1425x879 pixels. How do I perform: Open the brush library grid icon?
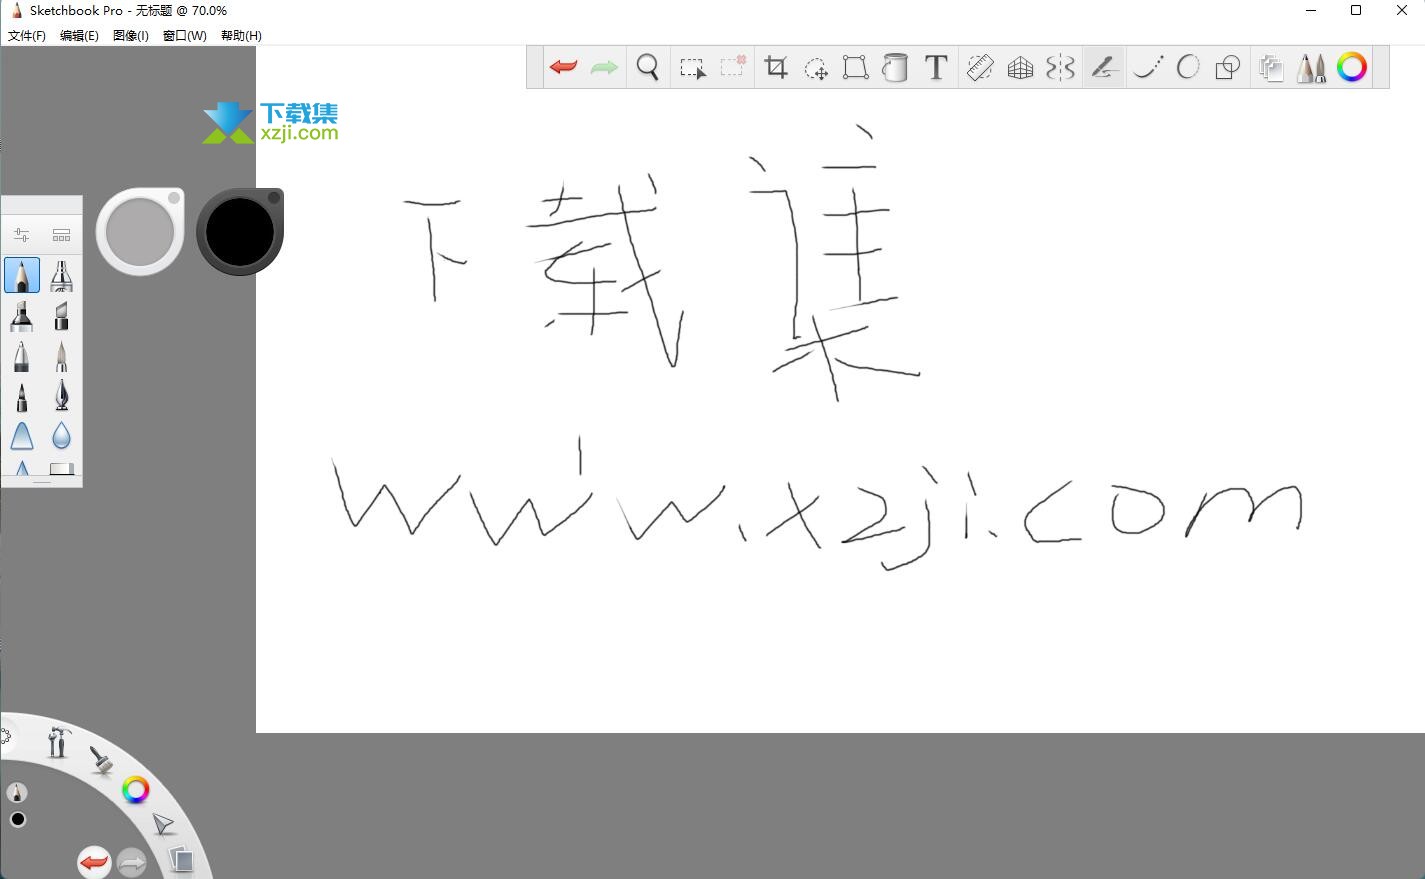coord(61,235)
